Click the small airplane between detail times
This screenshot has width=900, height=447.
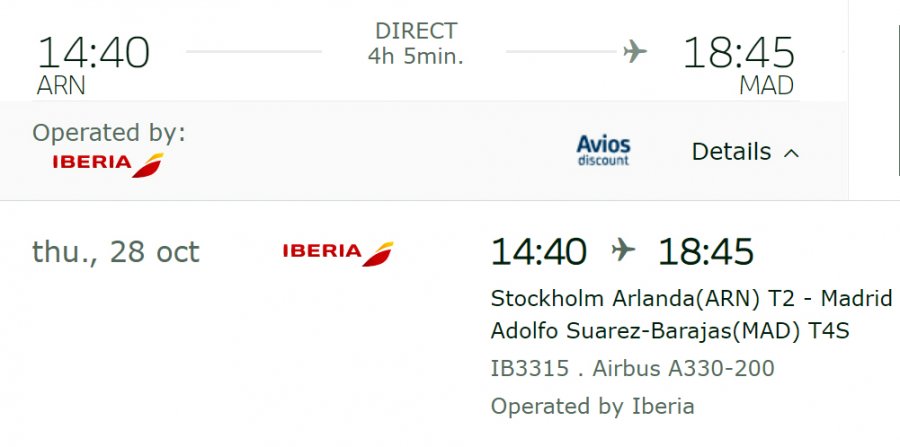point(622,251)
